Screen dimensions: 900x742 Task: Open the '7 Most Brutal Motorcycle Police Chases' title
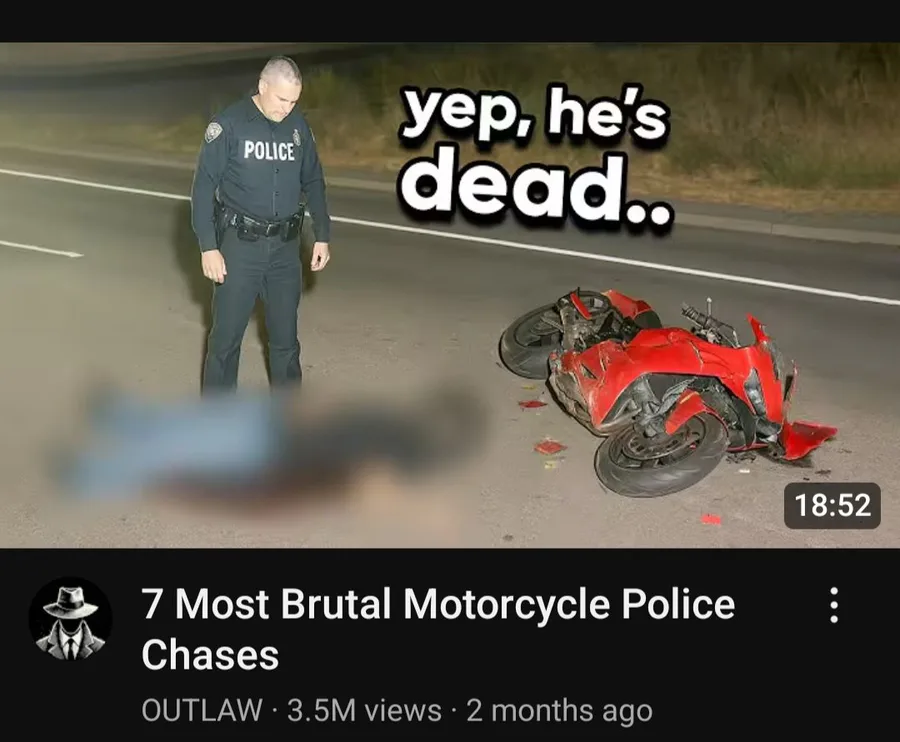[438, 629]
